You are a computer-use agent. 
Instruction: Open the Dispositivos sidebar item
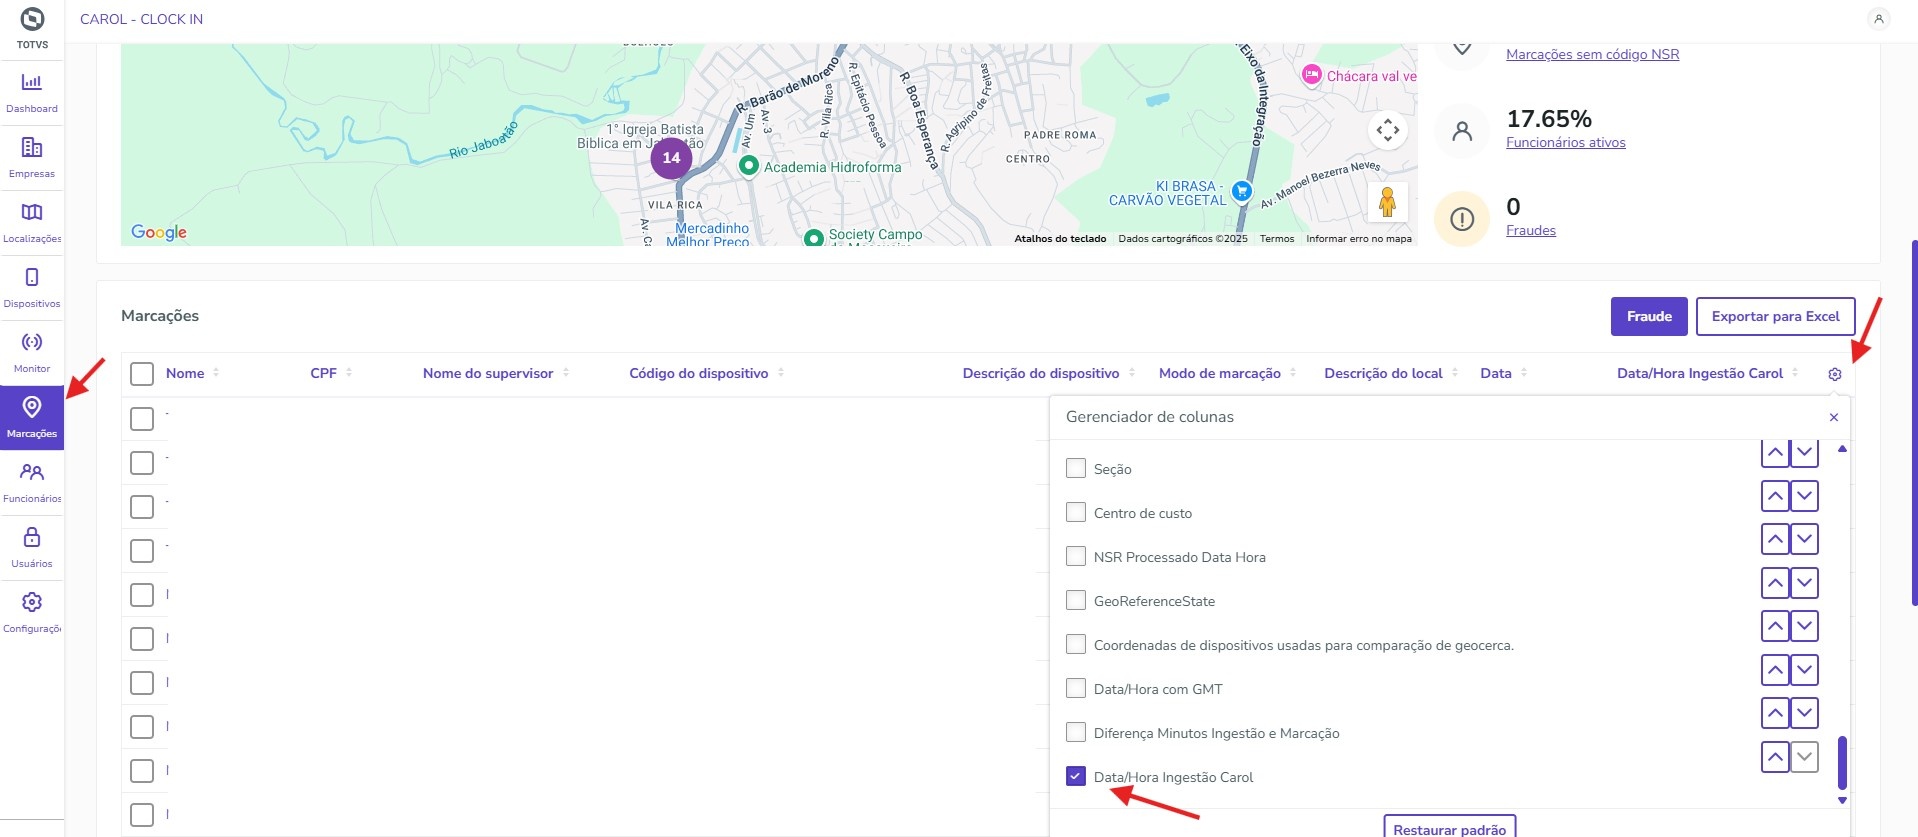(32, 288)
